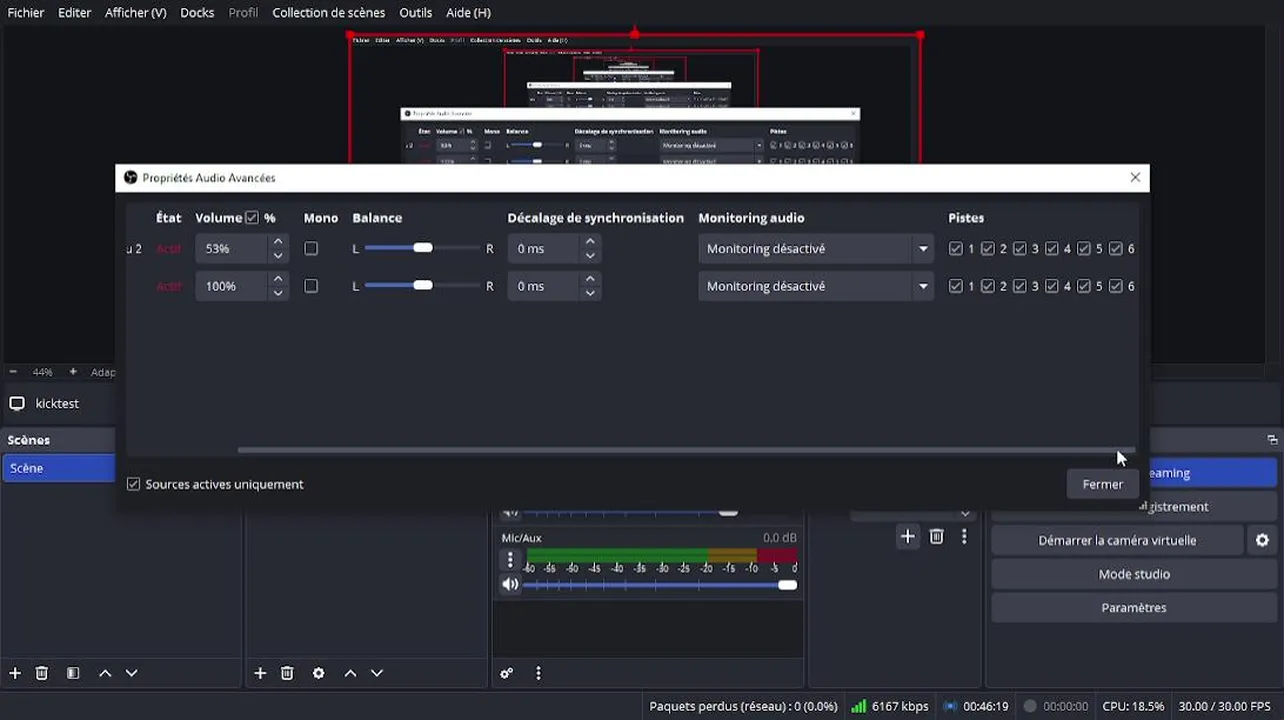Enable Mono for the 53% volume row
Viewport: 1284px width, 720px height.
311,248
